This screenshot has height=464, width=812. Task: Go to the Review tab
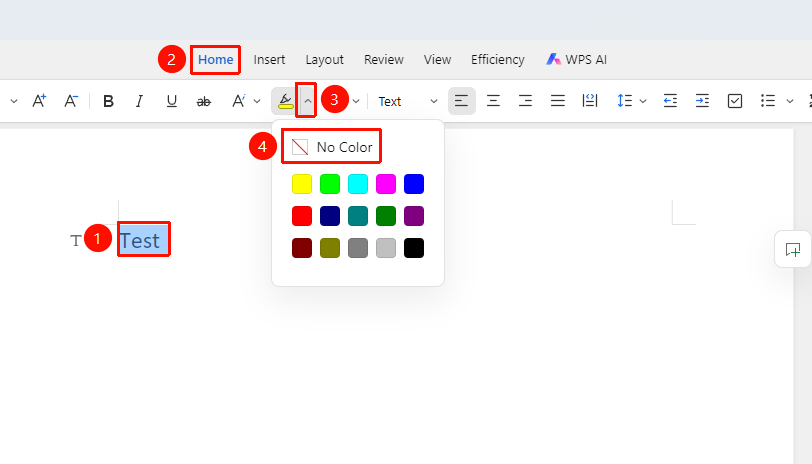384,60
